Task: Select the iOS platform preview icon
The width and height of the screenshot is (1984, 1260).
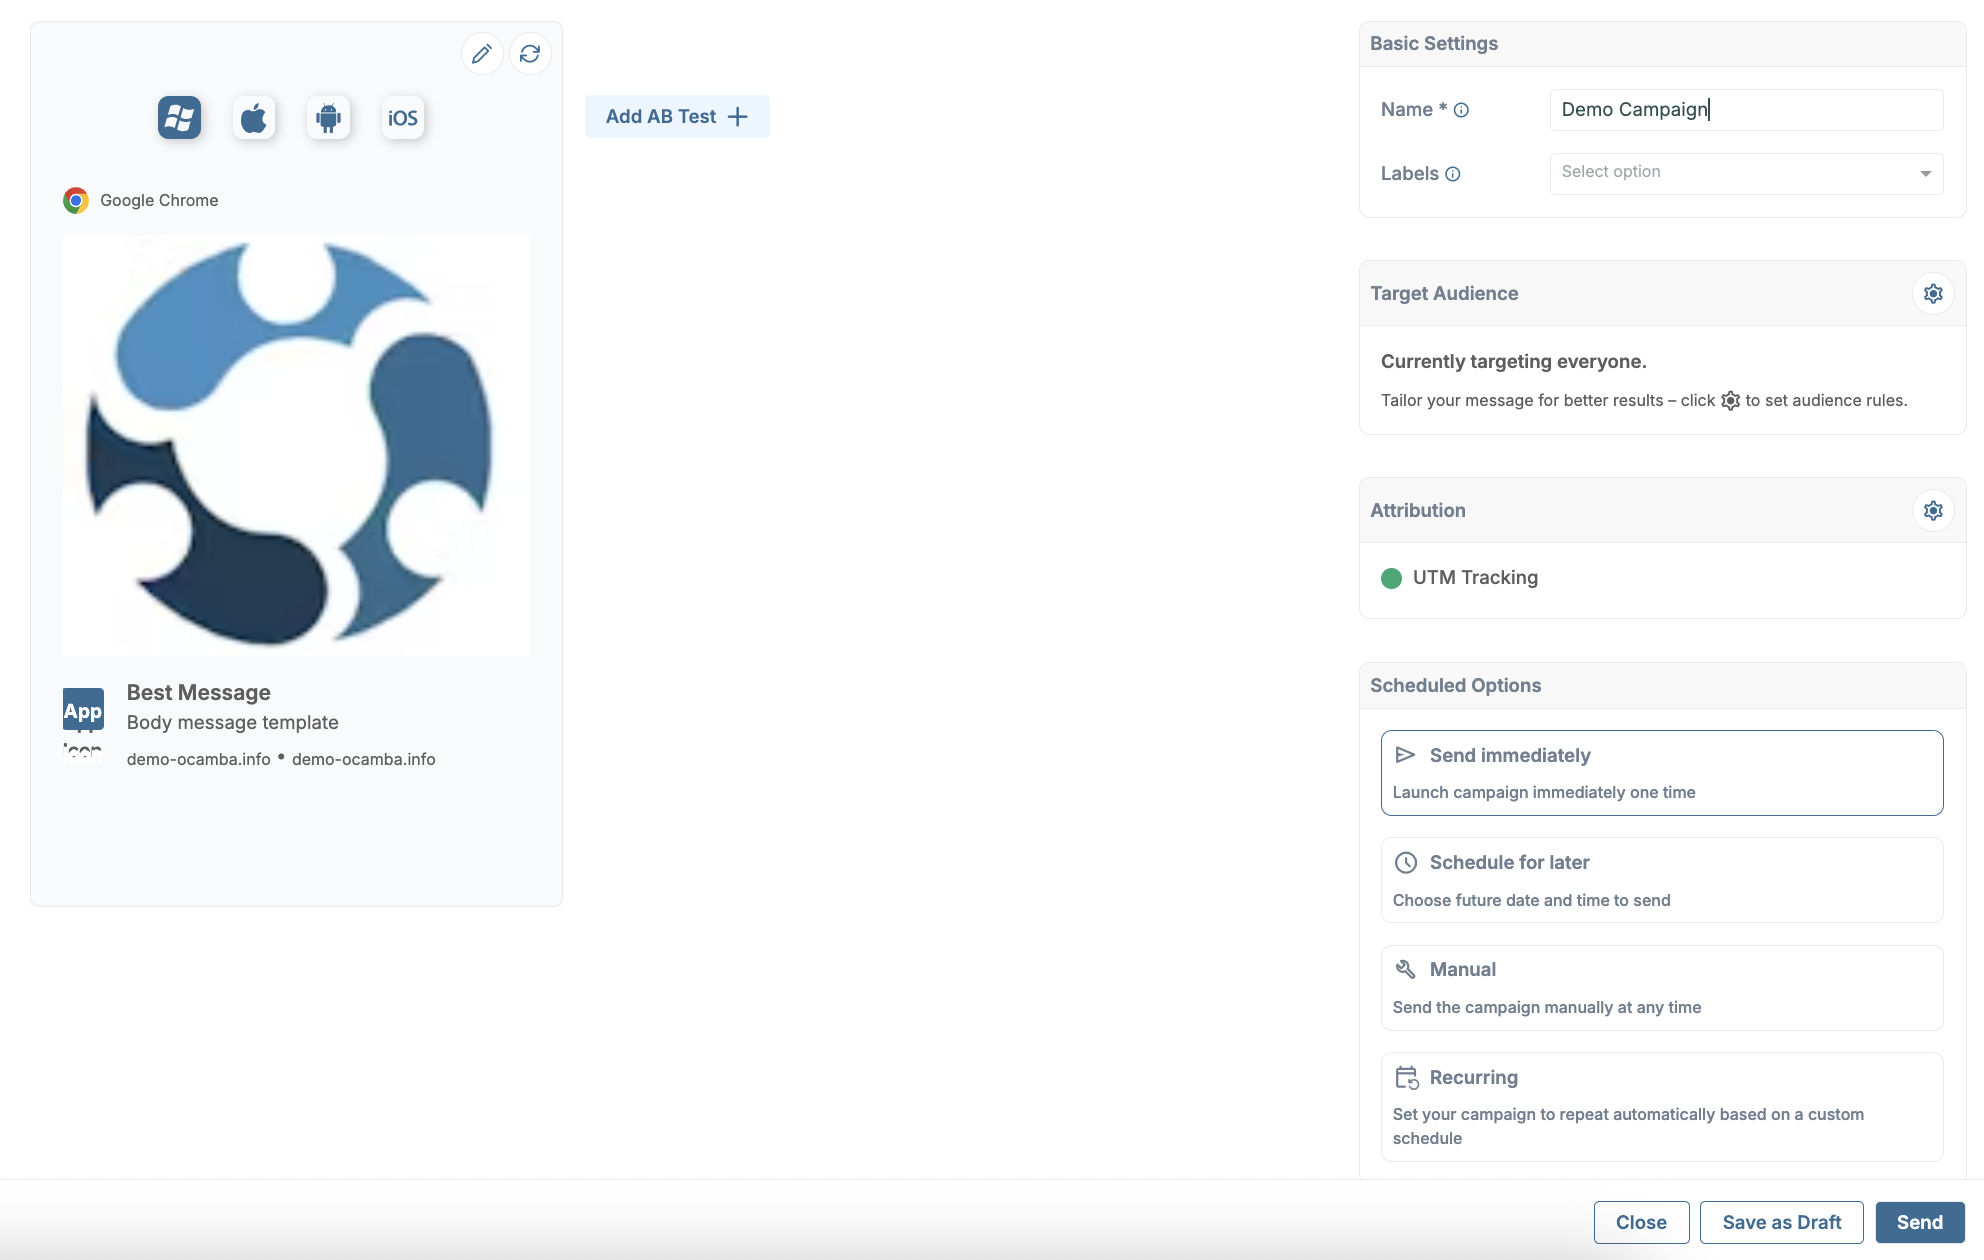Action: pos(402,118)
